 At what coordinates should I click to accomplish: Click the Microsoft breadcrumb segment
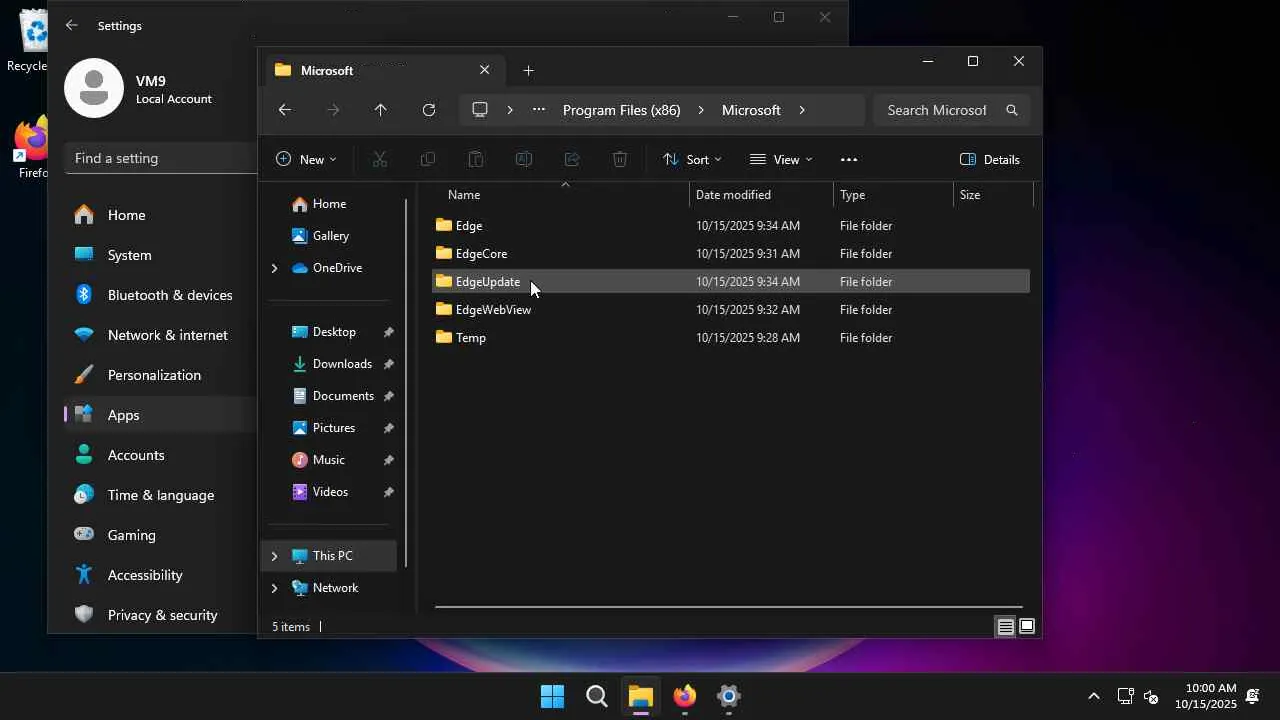click(x=751, y=110)
